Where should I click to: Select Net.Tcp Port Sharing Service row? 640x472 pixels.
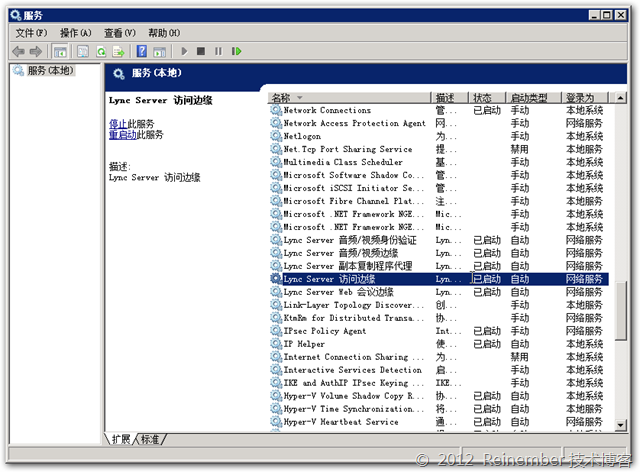click(439, 149)
